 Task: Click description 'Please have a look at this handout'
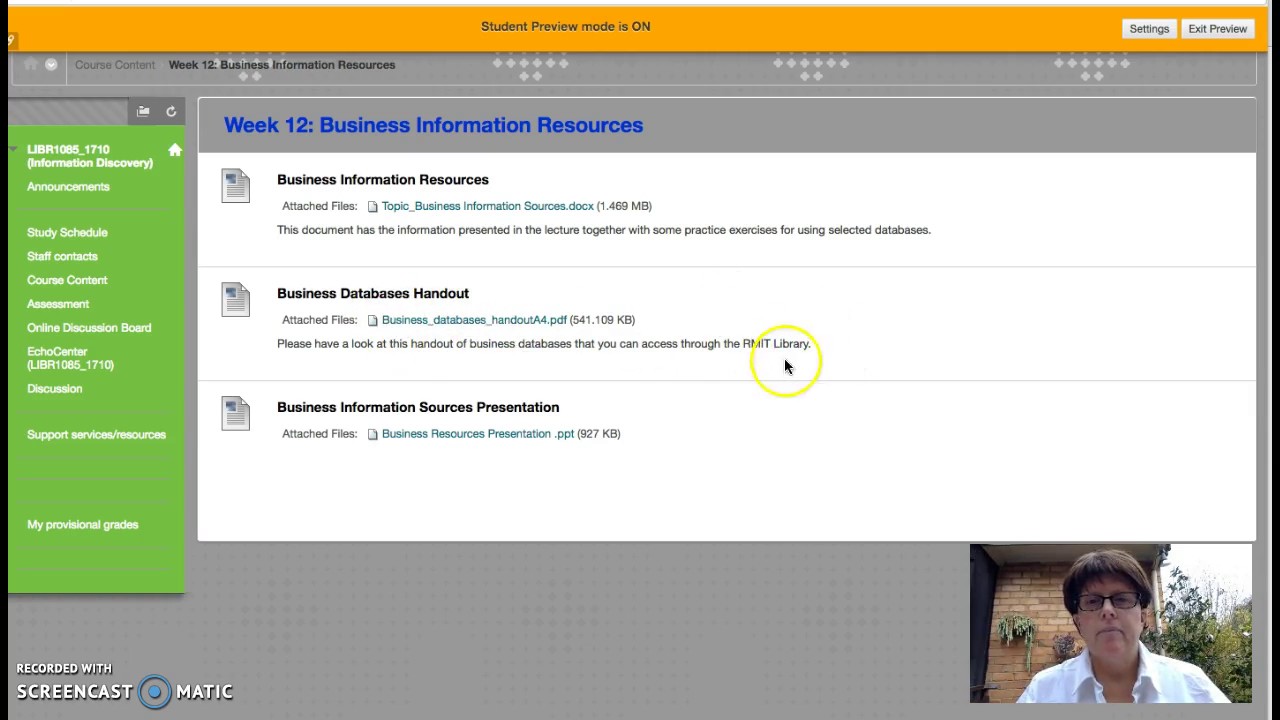pyautogui.click(x=544, y=344)
